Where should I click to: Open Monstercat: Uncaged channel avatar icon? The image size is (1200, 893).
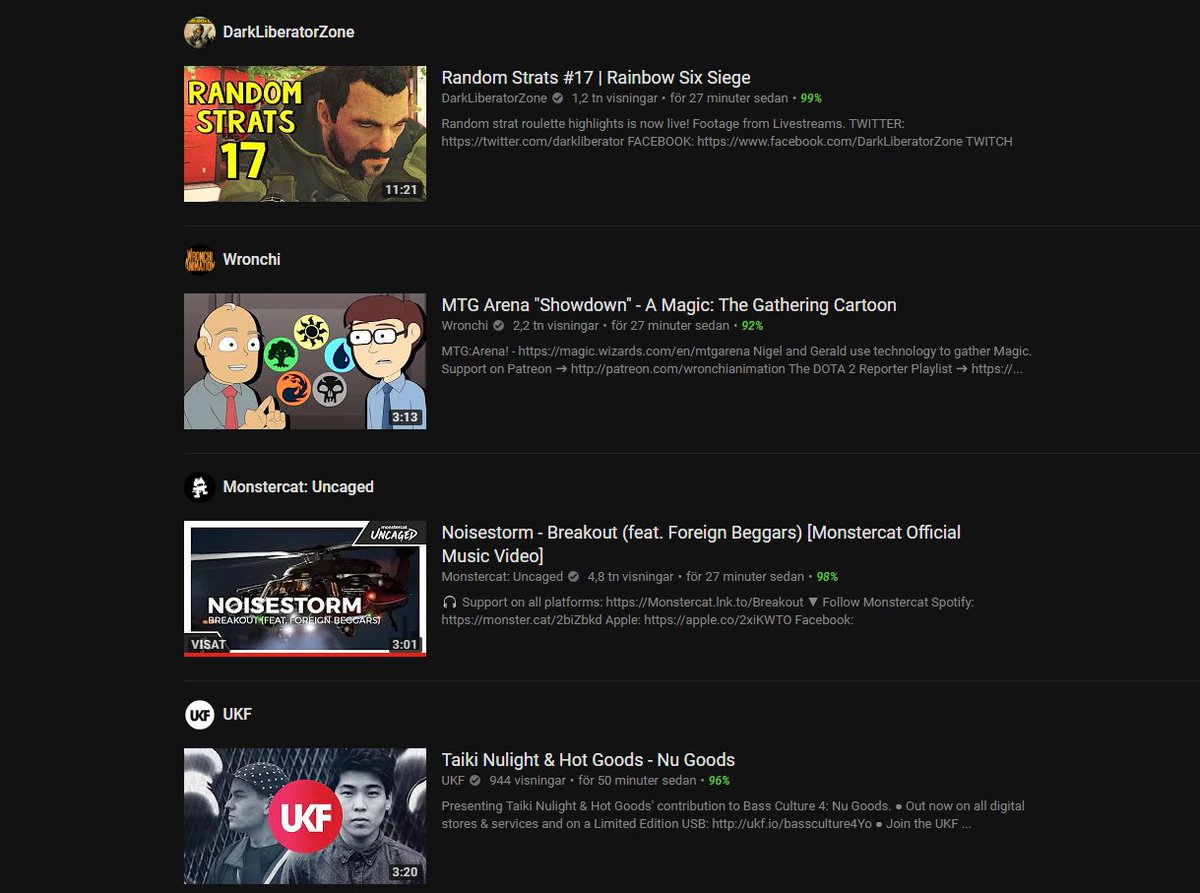[x=200, y=487]
